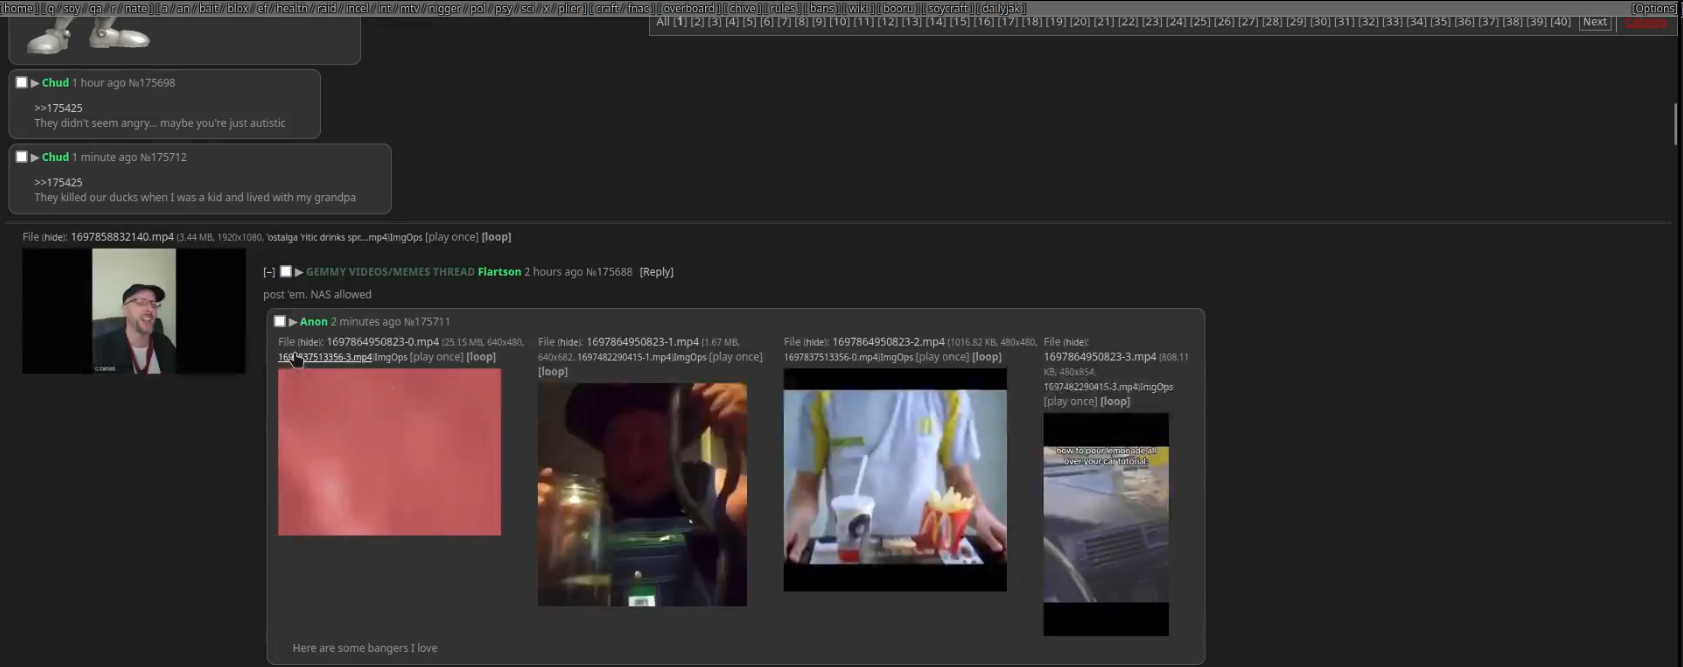Viewport: 1683px width, 667px height.
Task: Click play once for 1697864950823-2.mp4
Action: 942,357
